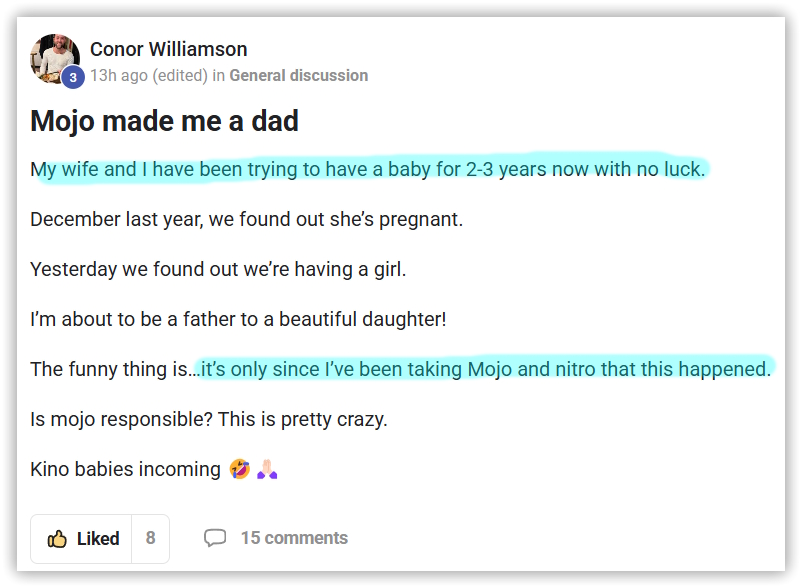Screen dimensions: 802x588
Task: Click the line December last year, she's pregnant
Action: [247, 219]
